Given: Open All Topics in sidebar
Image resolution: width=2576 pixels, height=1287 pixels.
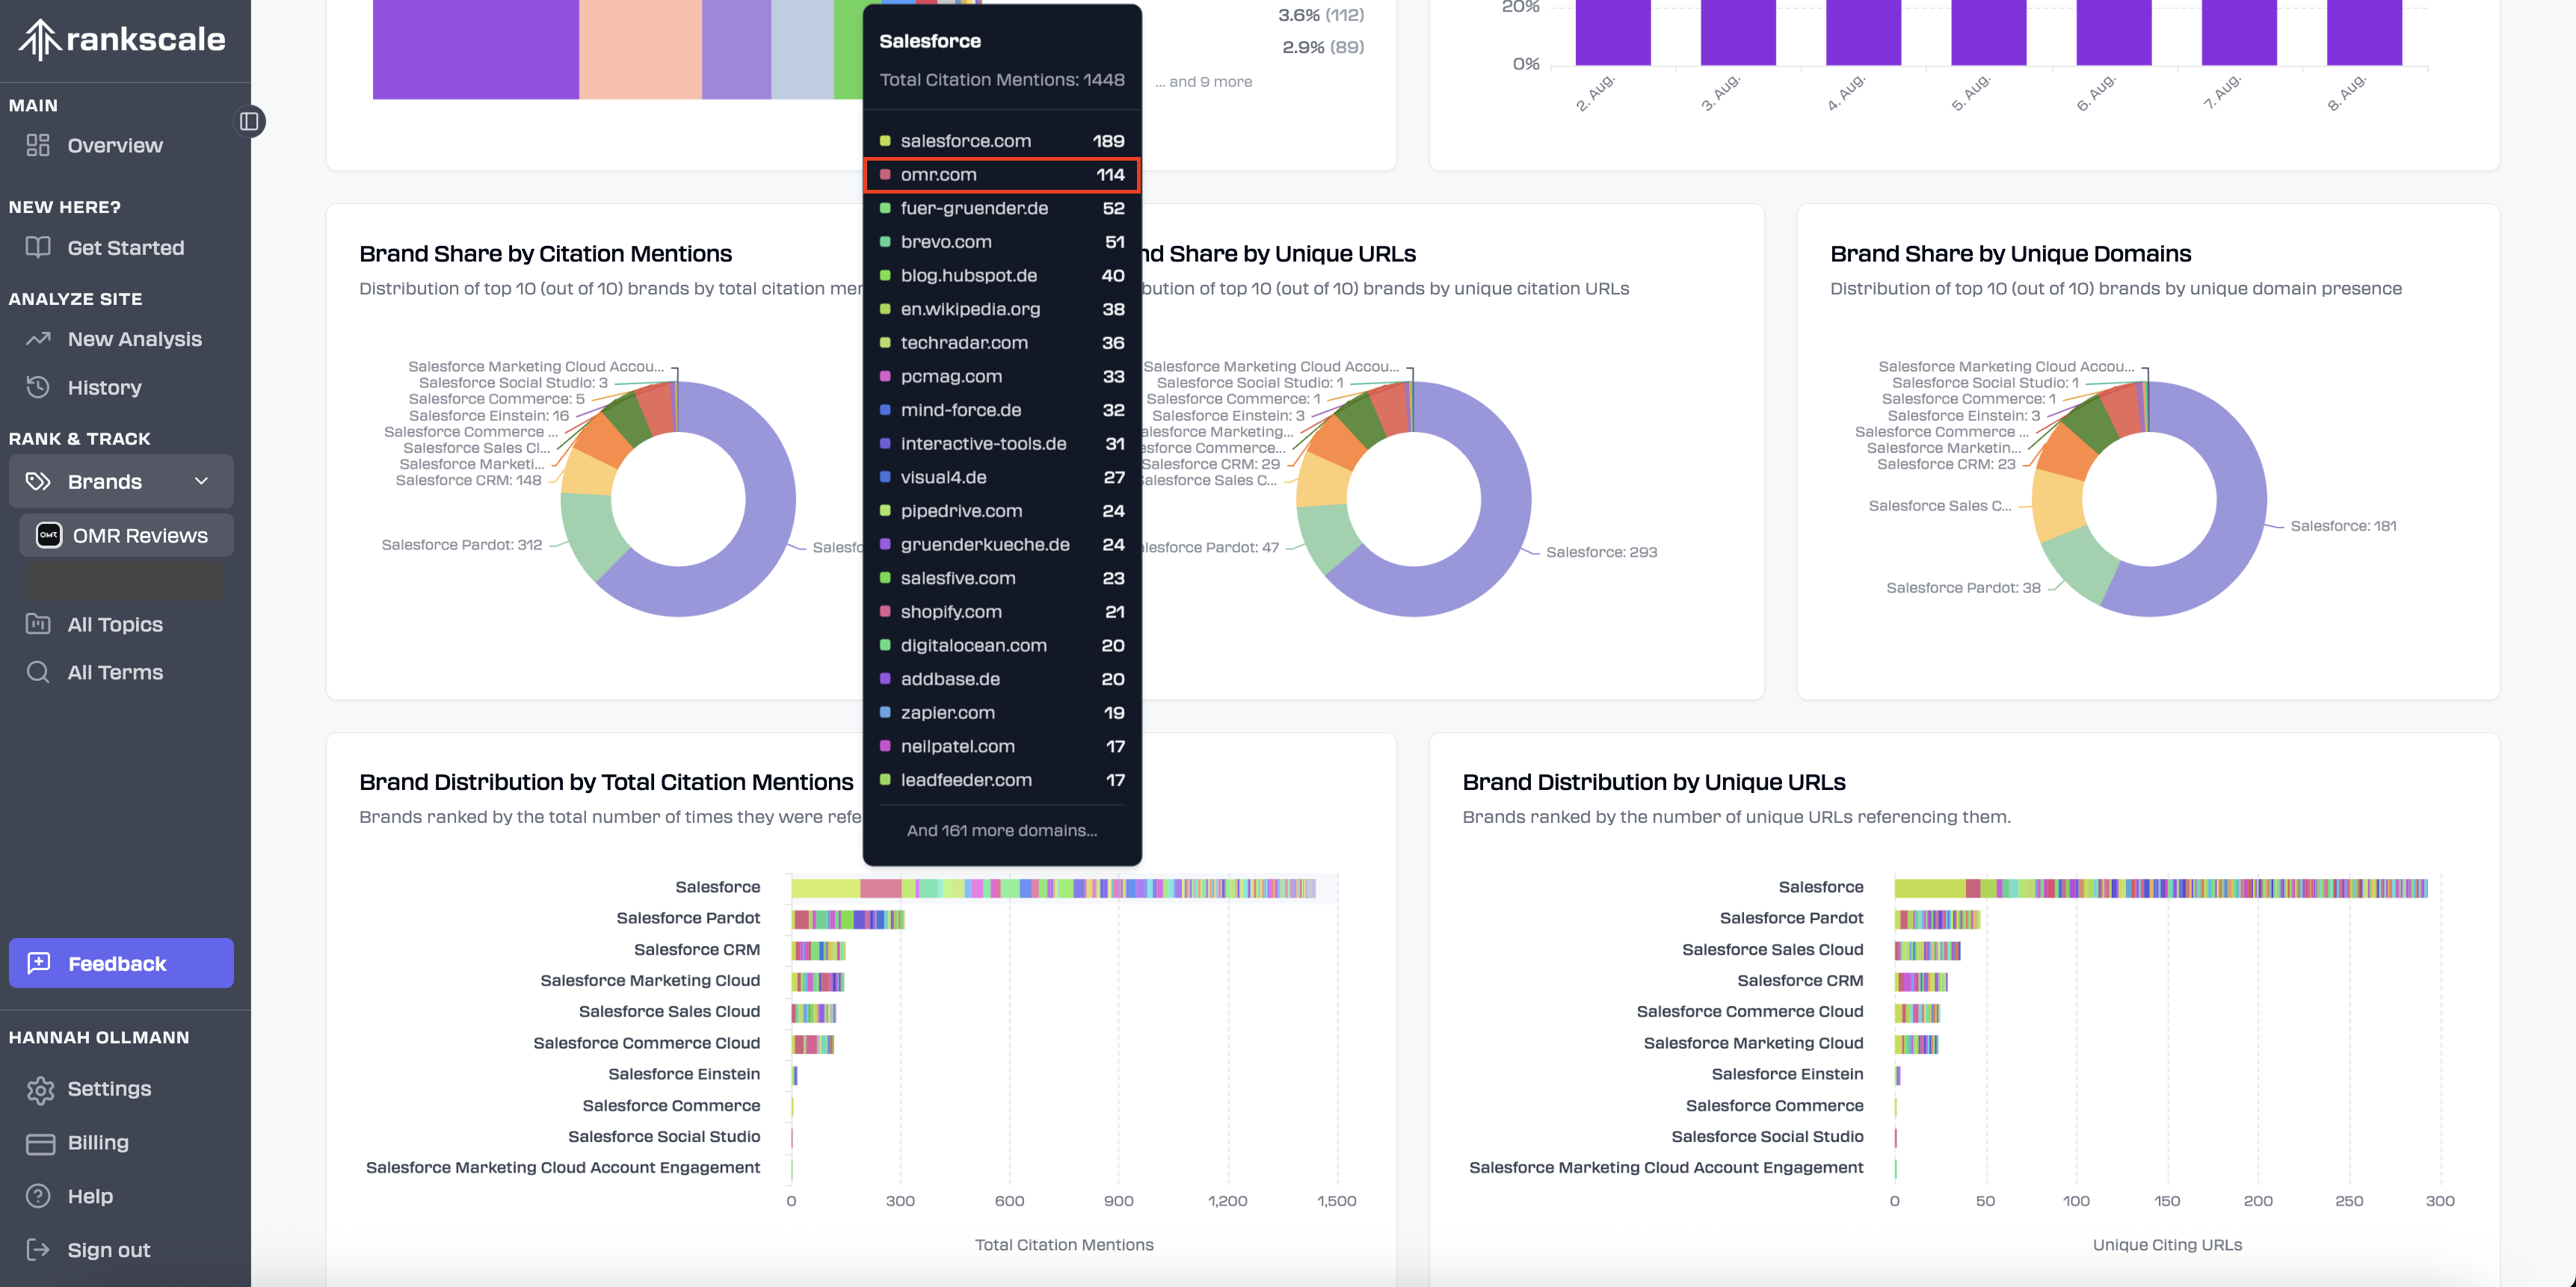Looking at the screenshot, I should pyautogui.click(x=114, y=625).
